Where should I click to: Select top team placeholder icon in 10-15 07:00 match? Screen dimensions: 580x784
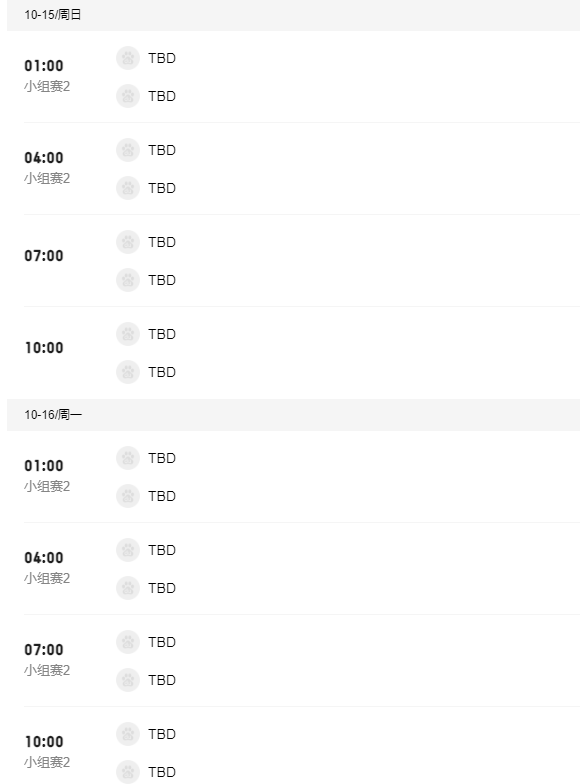click(x=128, y=242)
